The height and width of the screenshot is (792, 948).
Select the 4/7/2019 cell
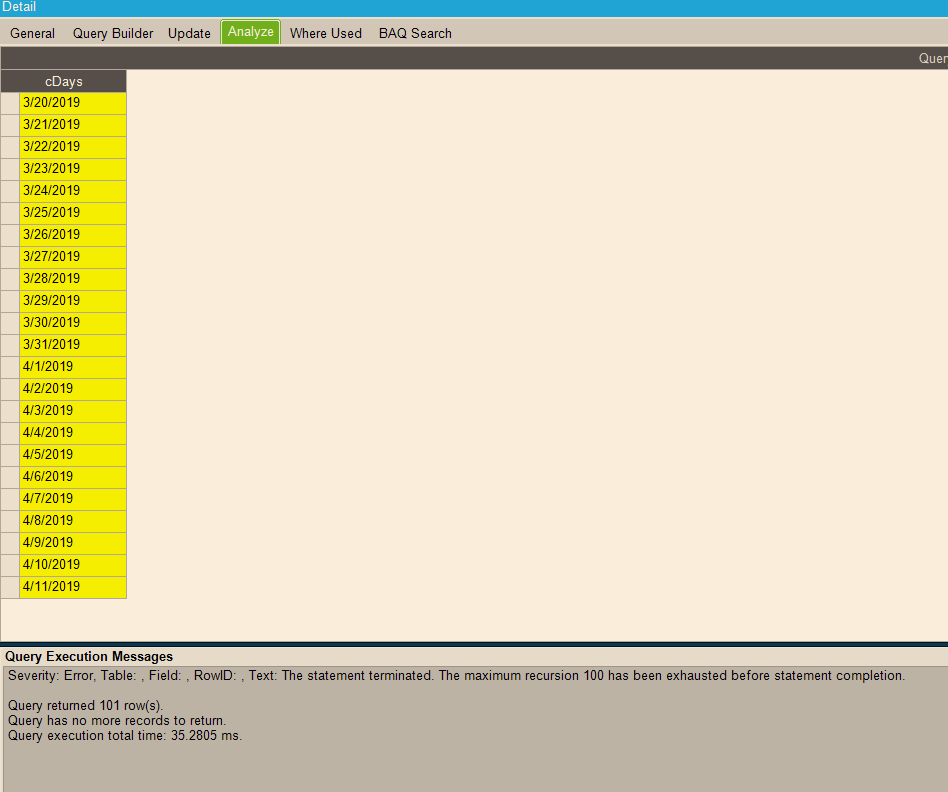(73, 499)
